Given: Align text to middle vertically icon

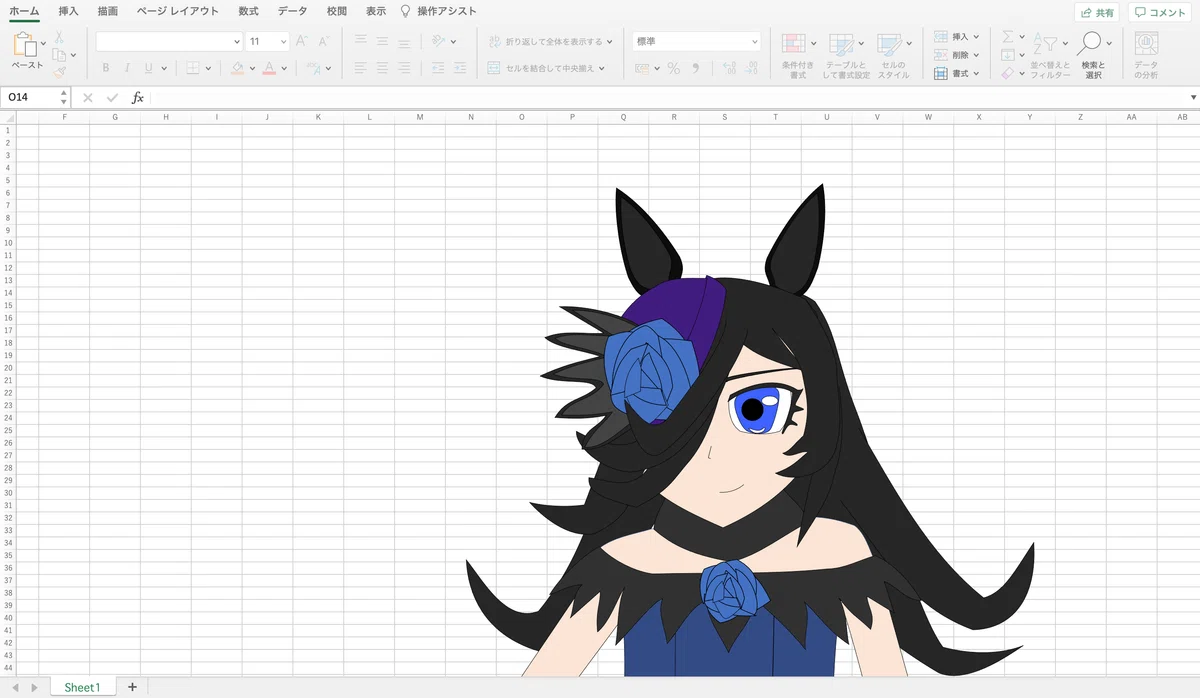Looking at the screenshot, I should point(382,41).
